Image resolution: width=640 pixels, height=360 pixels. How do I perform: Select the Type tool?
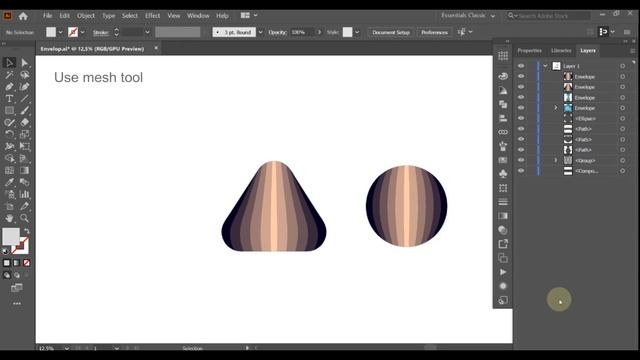[9, 98]
